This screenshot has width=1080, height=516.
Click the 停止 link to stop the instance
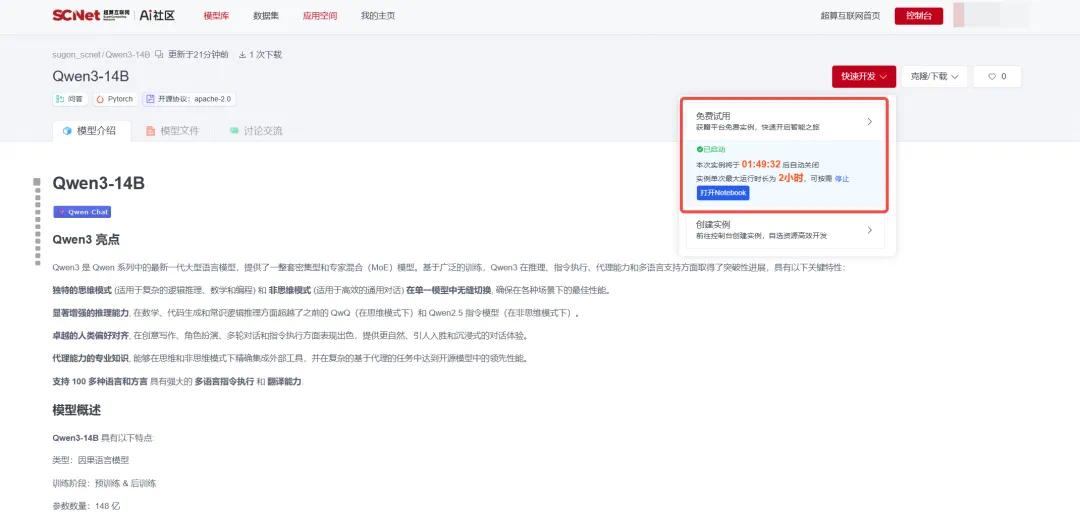842,178
